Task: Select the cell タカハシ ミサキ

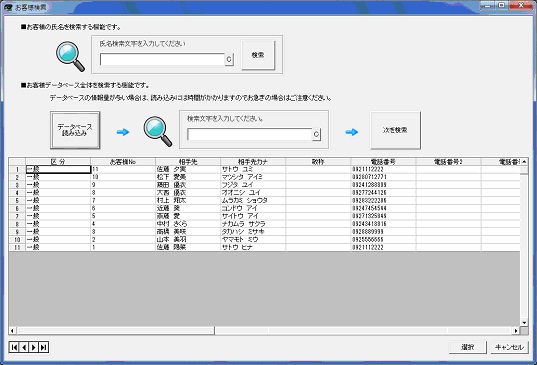Action: 253,232
